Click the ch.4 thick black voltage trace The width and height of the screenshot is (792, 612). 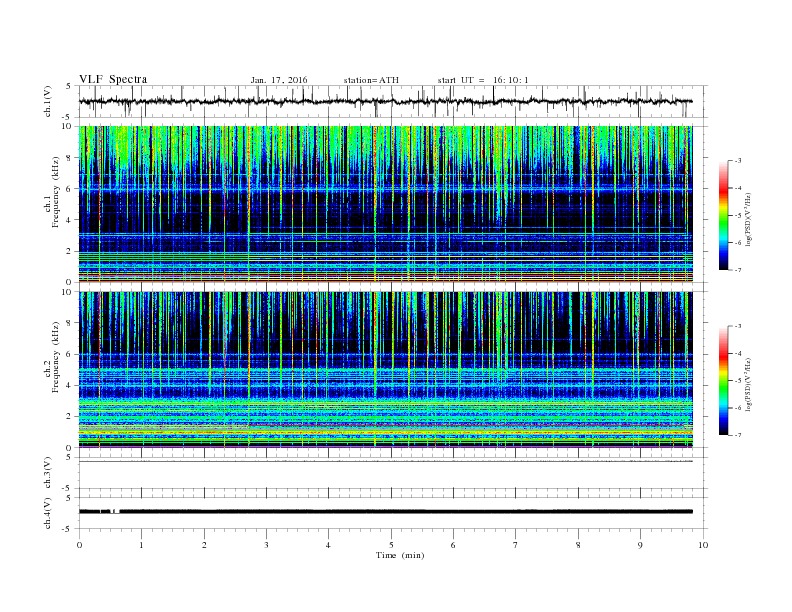(x=385, y=512)
